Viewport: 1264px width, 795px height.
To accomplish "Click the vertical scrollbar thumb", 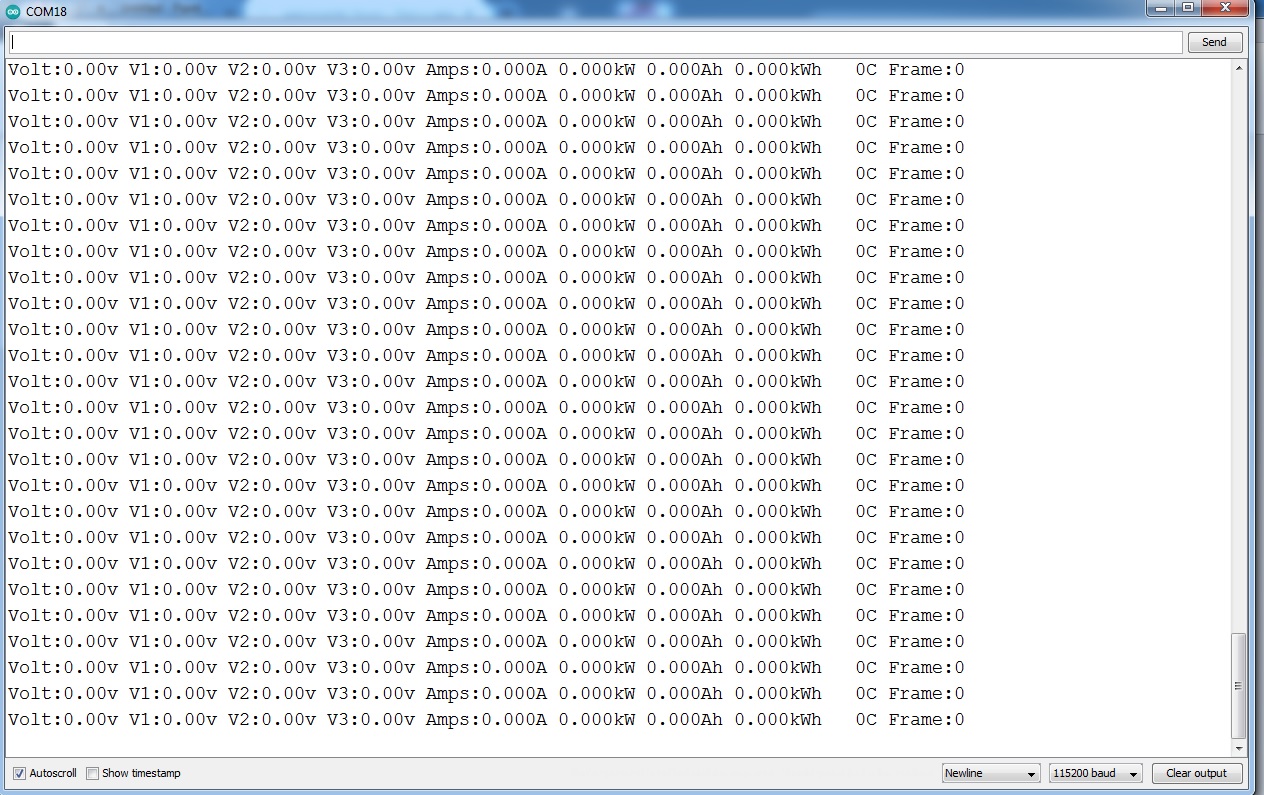I will 1239,686.
